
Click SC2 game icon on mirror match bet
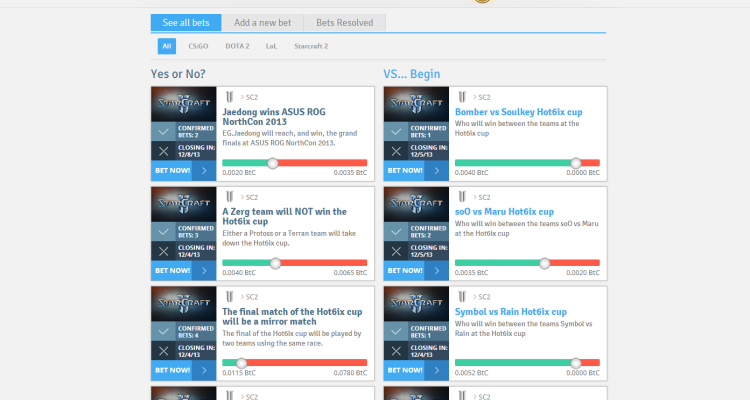coord(230,297)
